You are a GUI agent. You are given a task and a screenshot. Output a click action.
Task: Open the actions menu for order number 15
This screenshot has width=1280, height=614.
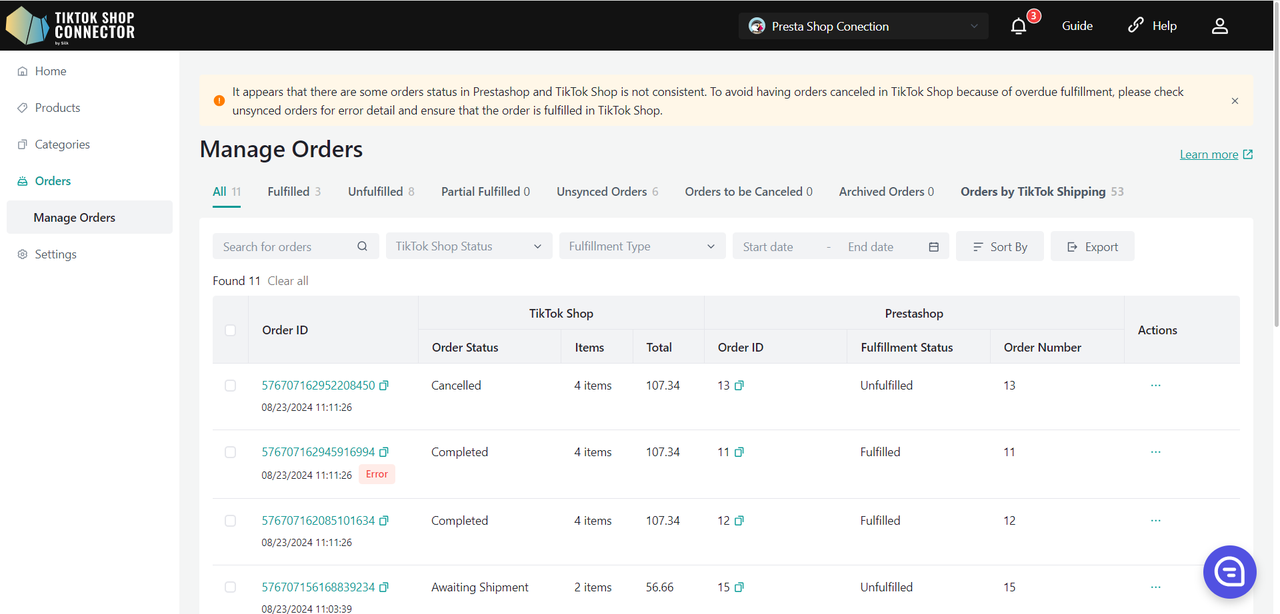click(x=1156, y=587)
